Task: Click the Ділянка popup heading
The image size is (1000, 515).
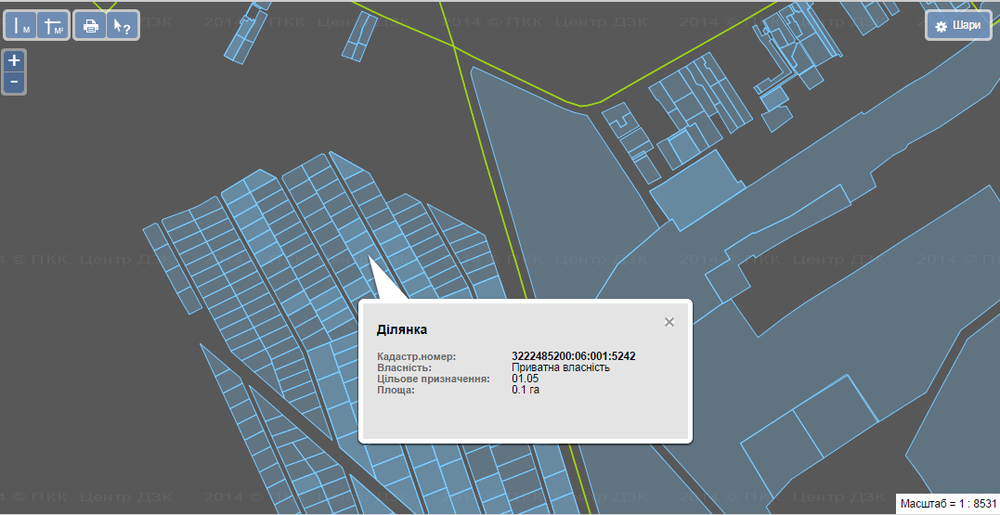Action: point(402,330)
